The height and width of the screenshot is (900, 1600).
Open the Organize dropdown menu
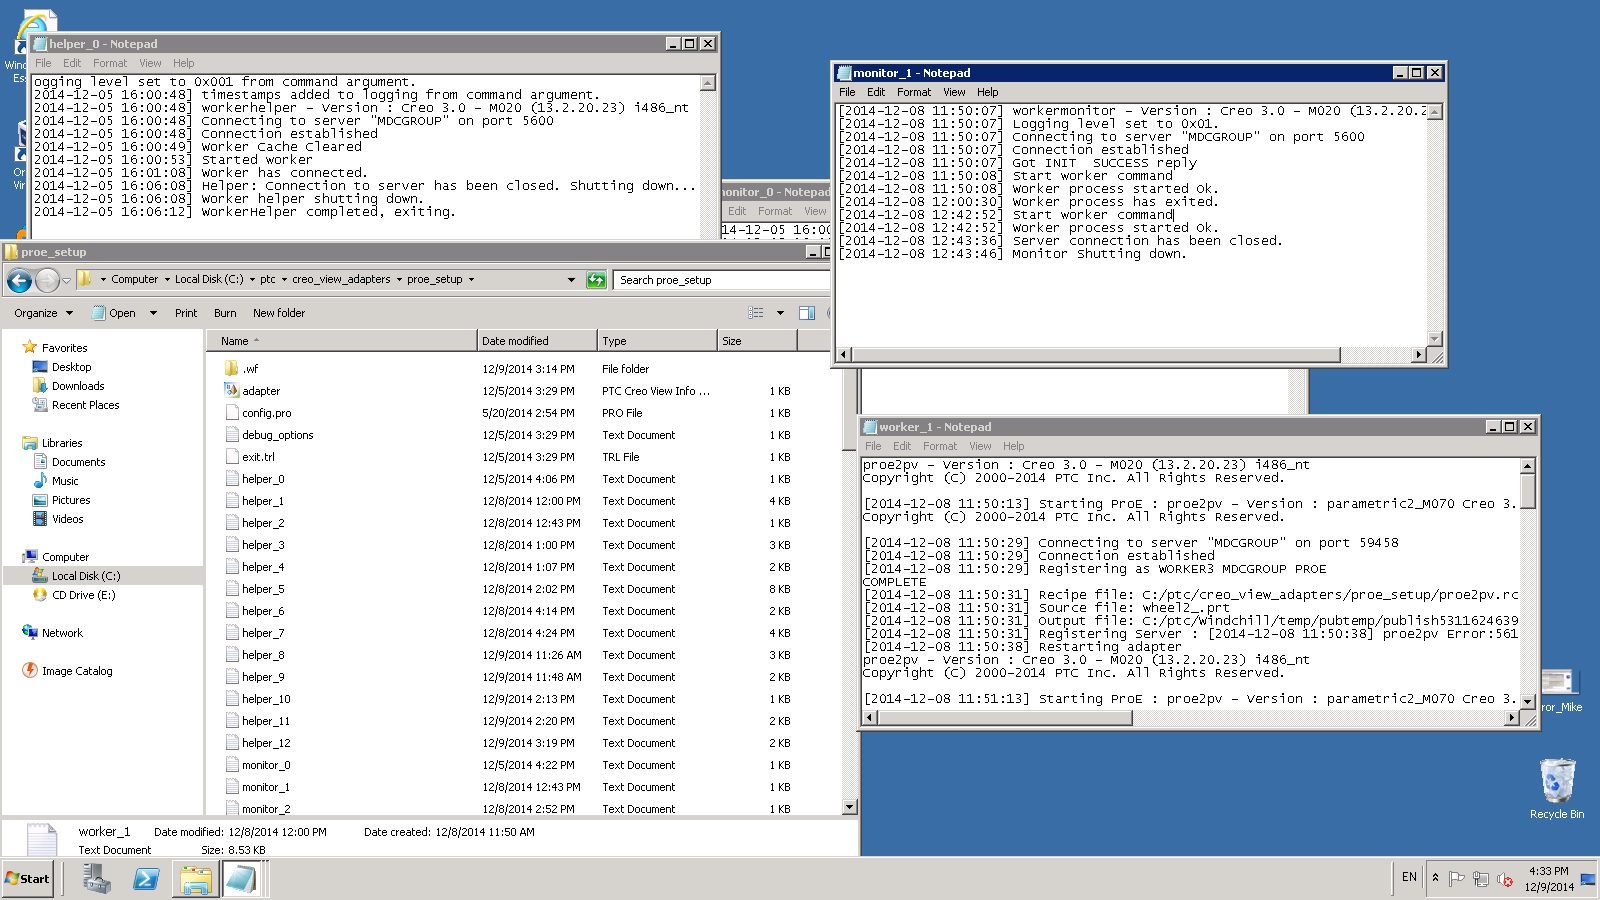click(44, 313)
